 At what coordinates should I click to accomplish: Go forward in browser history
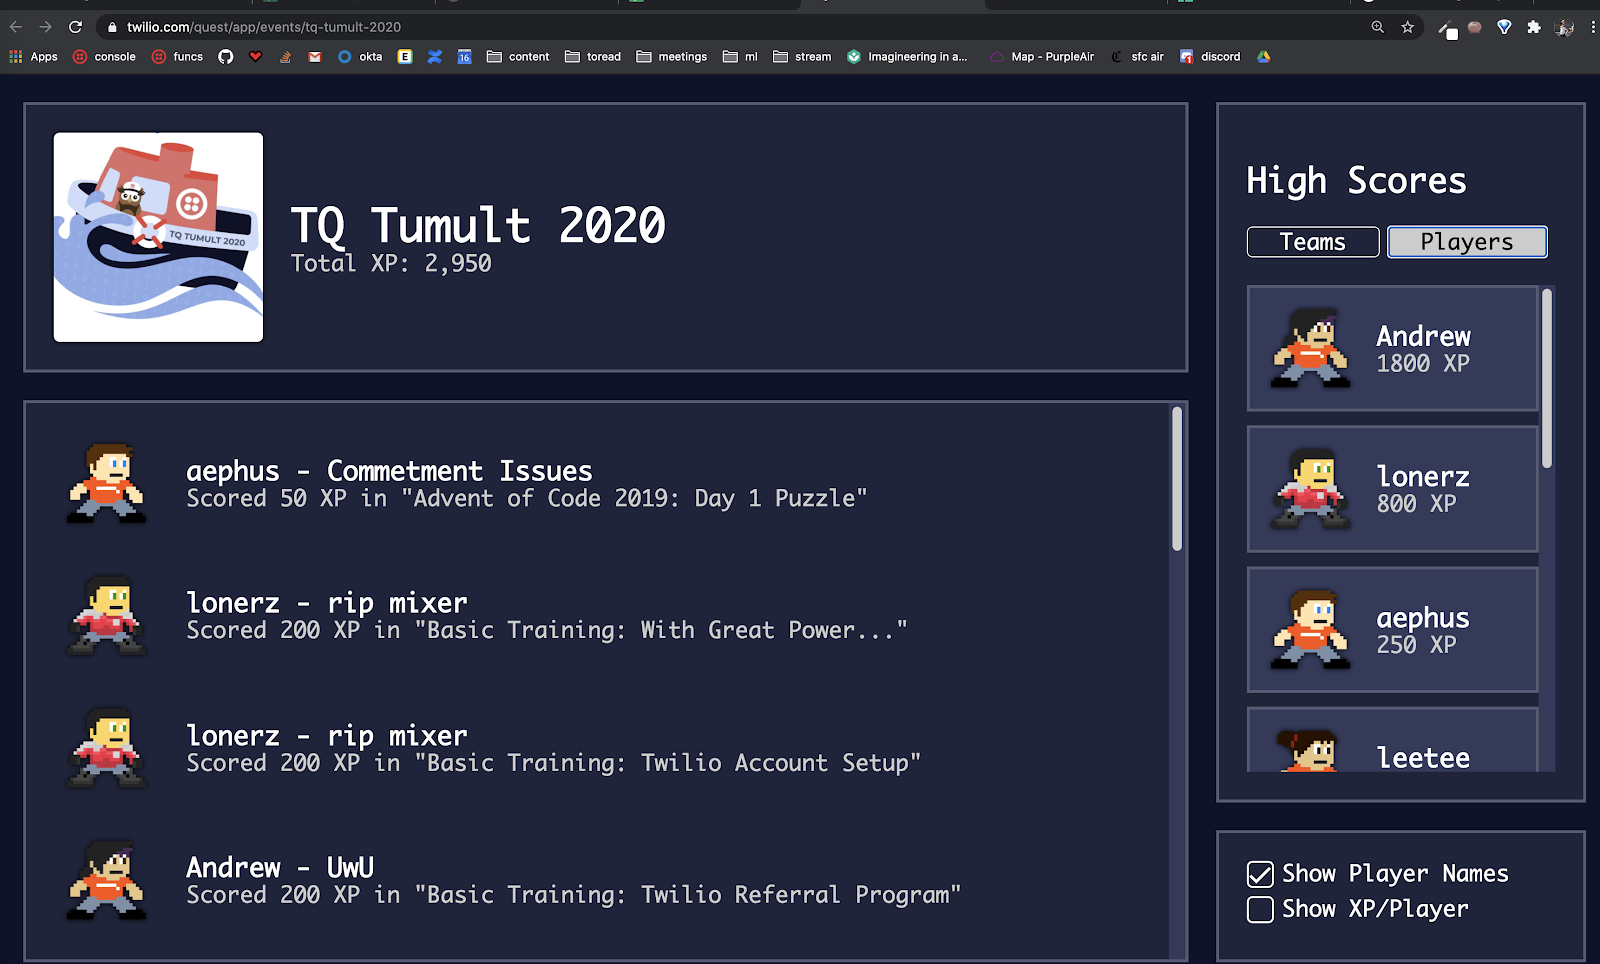pyautogui.click(x=45, y=27)
